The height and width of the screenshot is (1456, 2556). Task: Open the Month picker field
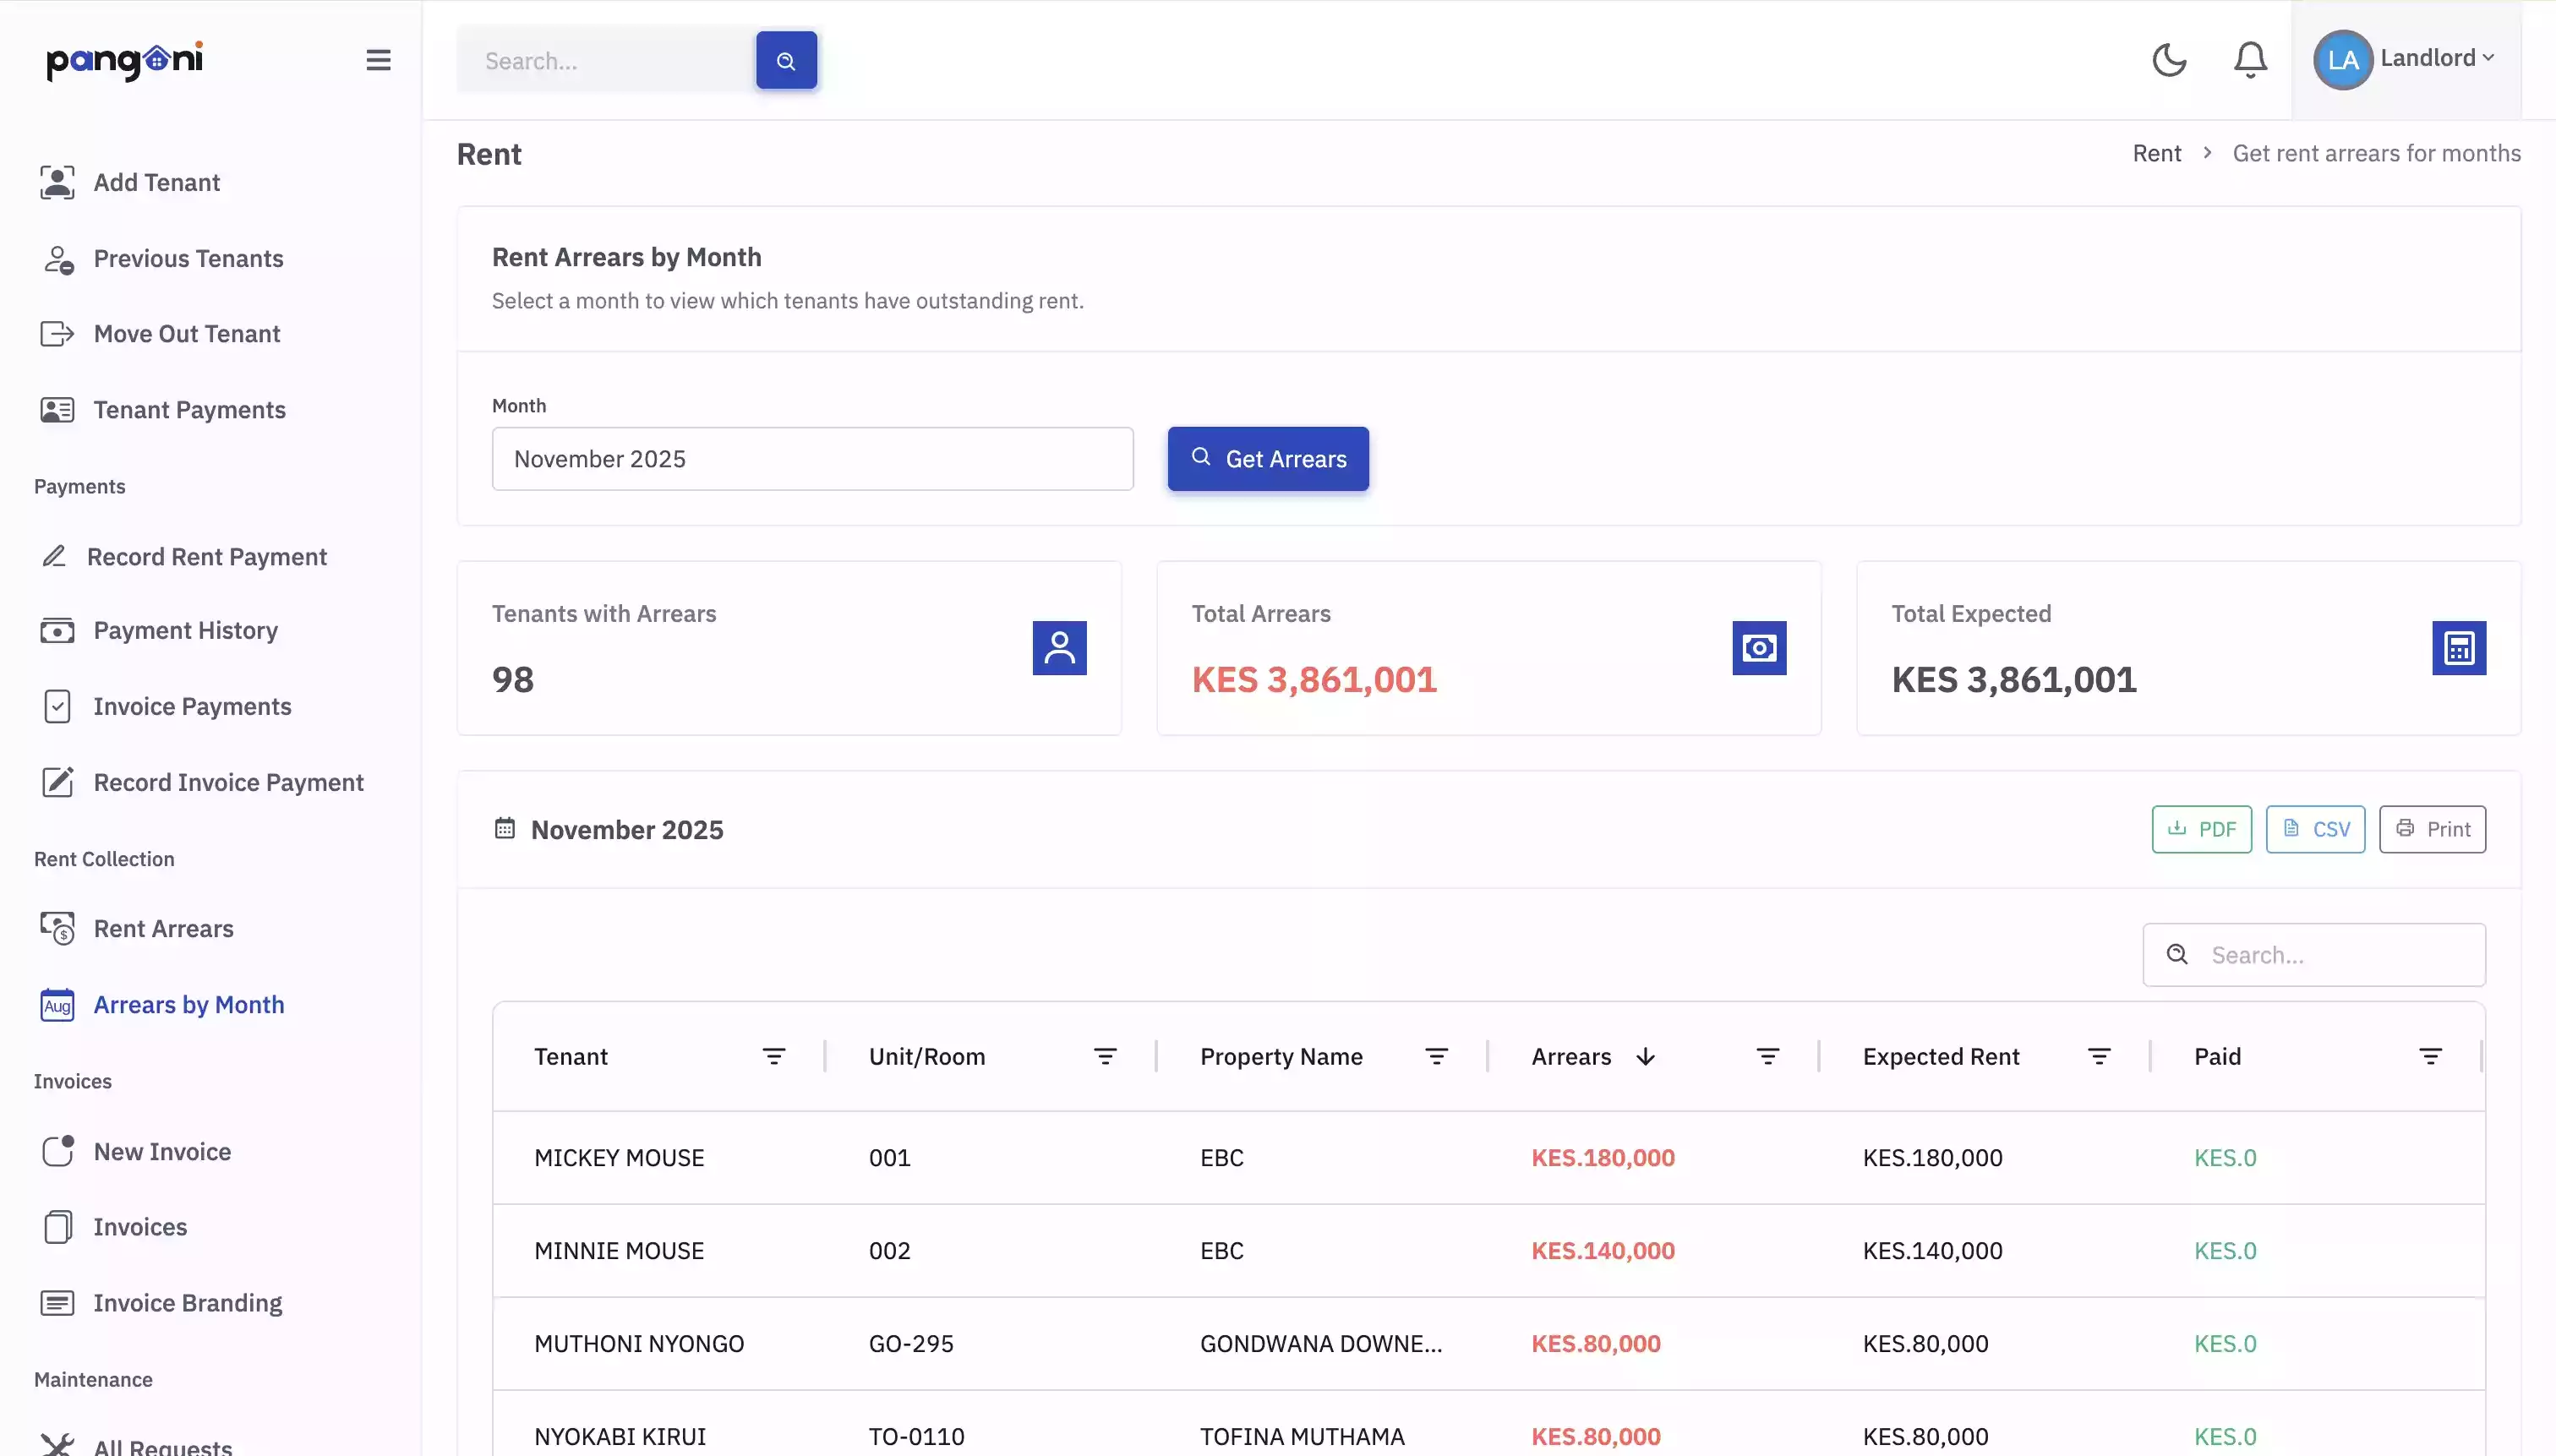812,459
